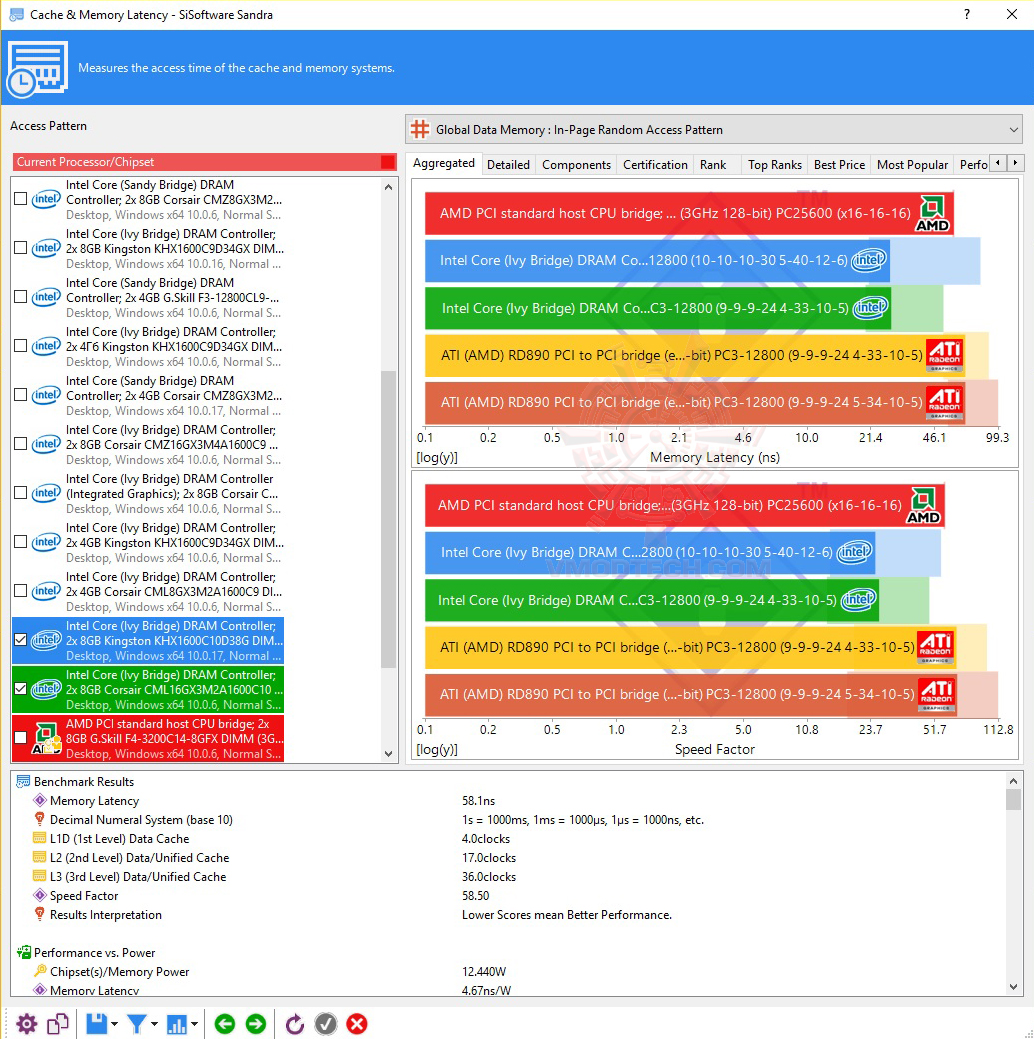Click the Current Processor/Chipset header bar
This screenshot has height=1039, width=1034.
204,162
